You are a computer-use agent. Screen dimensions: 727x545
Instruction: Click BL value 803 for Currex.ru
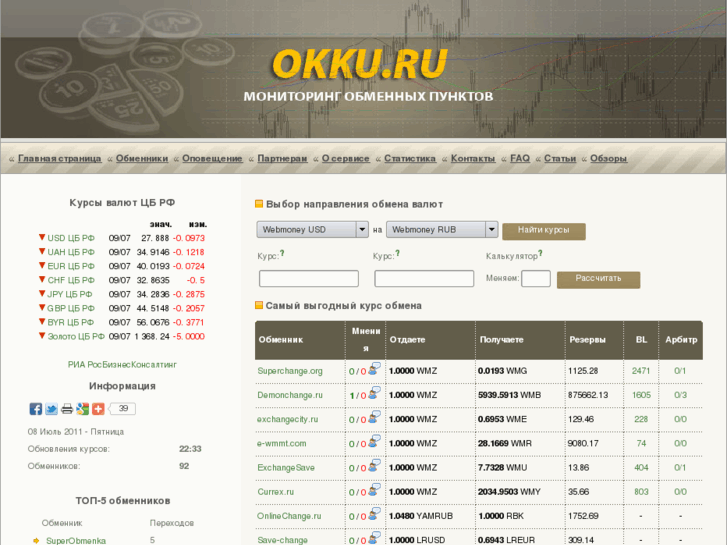(641, 492)
